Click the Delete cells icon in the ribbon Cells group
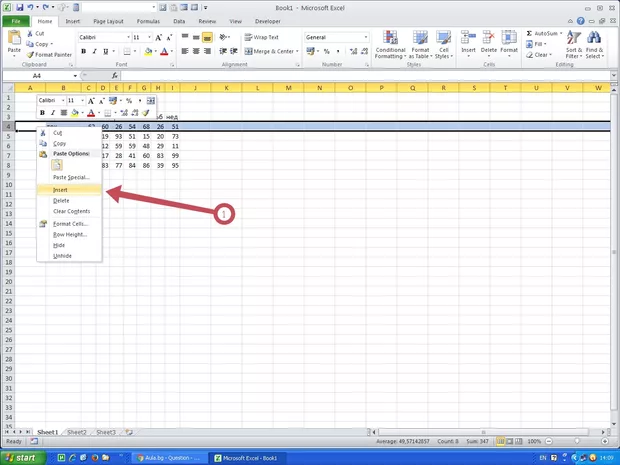This screenshot has height=465, width=620. coord(489,38)
